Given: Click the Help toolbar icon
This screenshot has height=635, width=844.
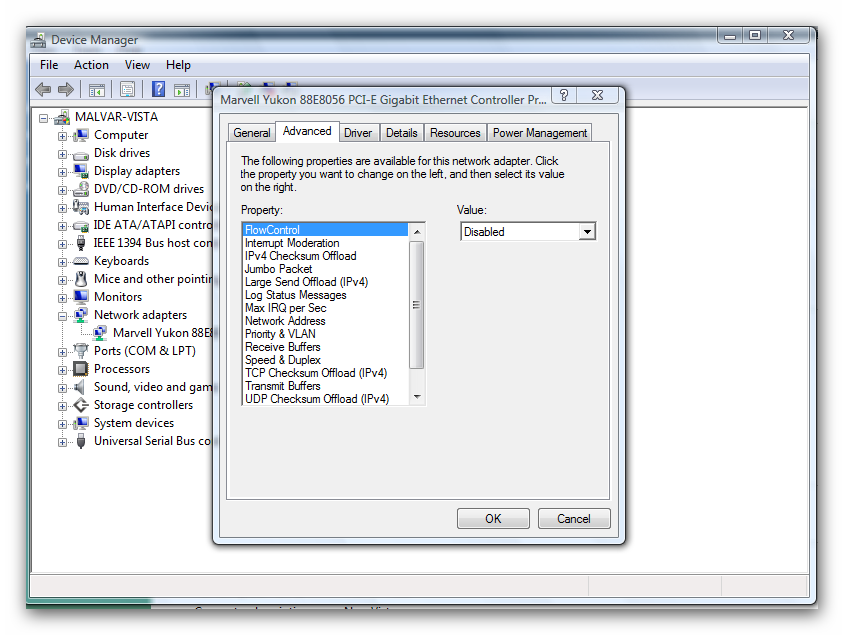Looking at the screenshot, I should 158,89.
